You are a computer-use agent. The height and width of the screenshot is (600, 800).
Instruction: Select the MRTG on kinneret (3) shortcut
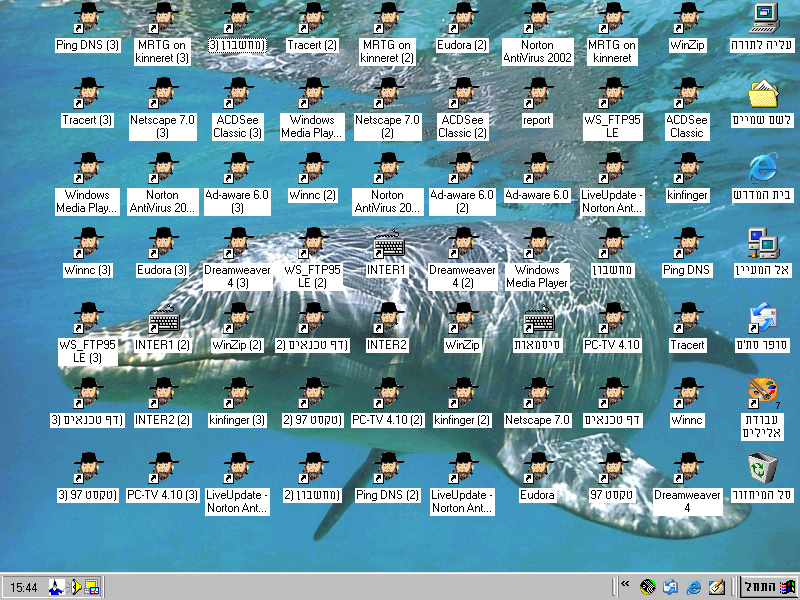click(162, 34)
